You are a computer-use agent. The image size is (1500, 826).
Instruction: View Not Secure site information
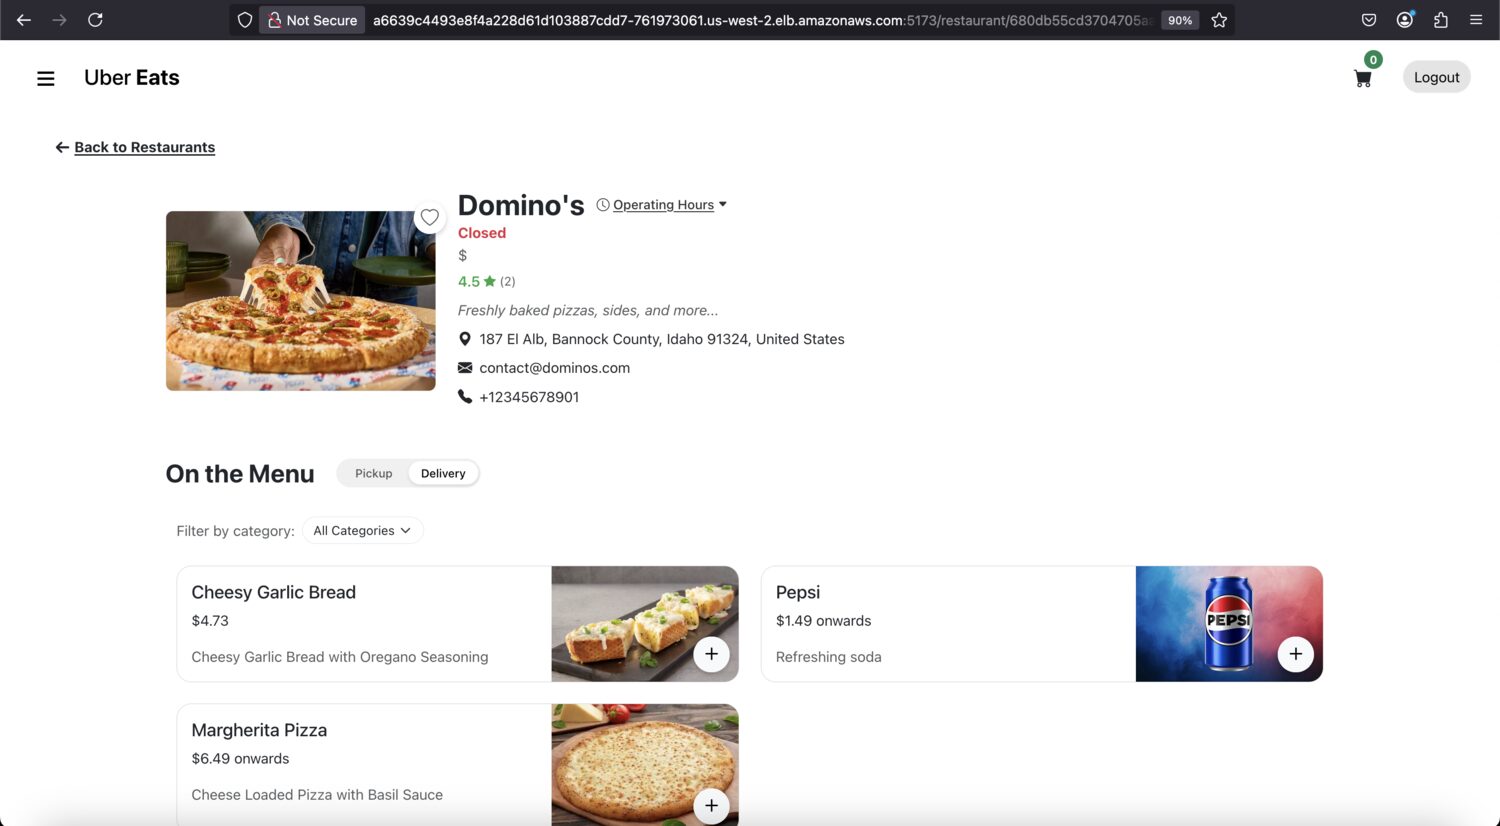coord(312,20)
